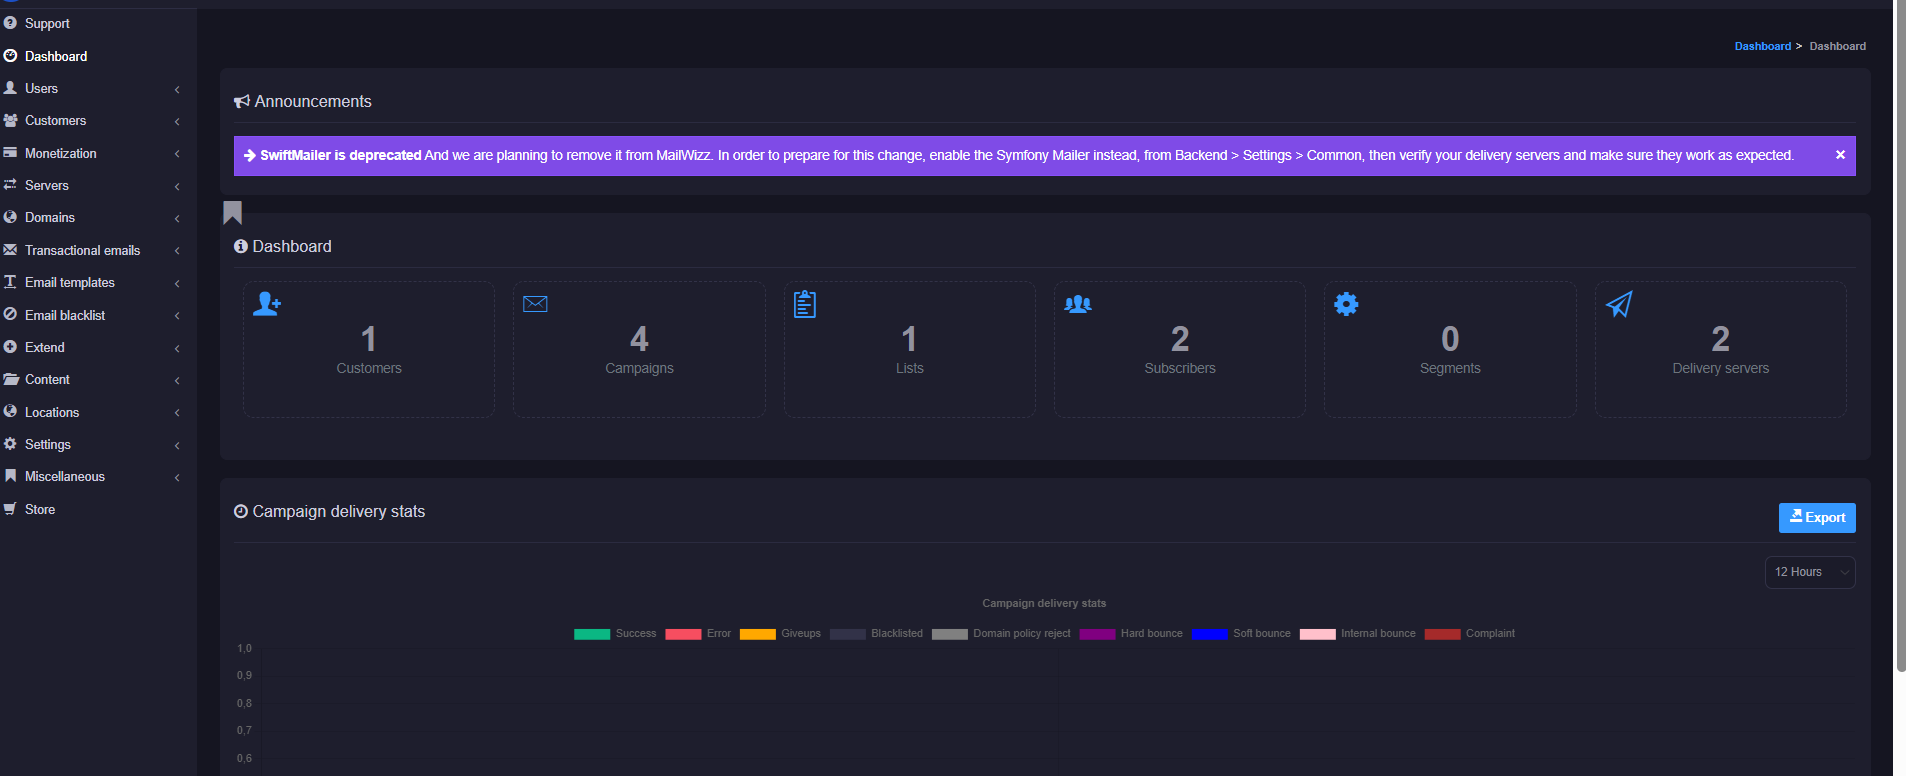The width and height of the screenshot is (1906, 776).
Task: Click the bookmark icon above Dashboard panel
Action: pyautogui.click(x=232, y=213)
